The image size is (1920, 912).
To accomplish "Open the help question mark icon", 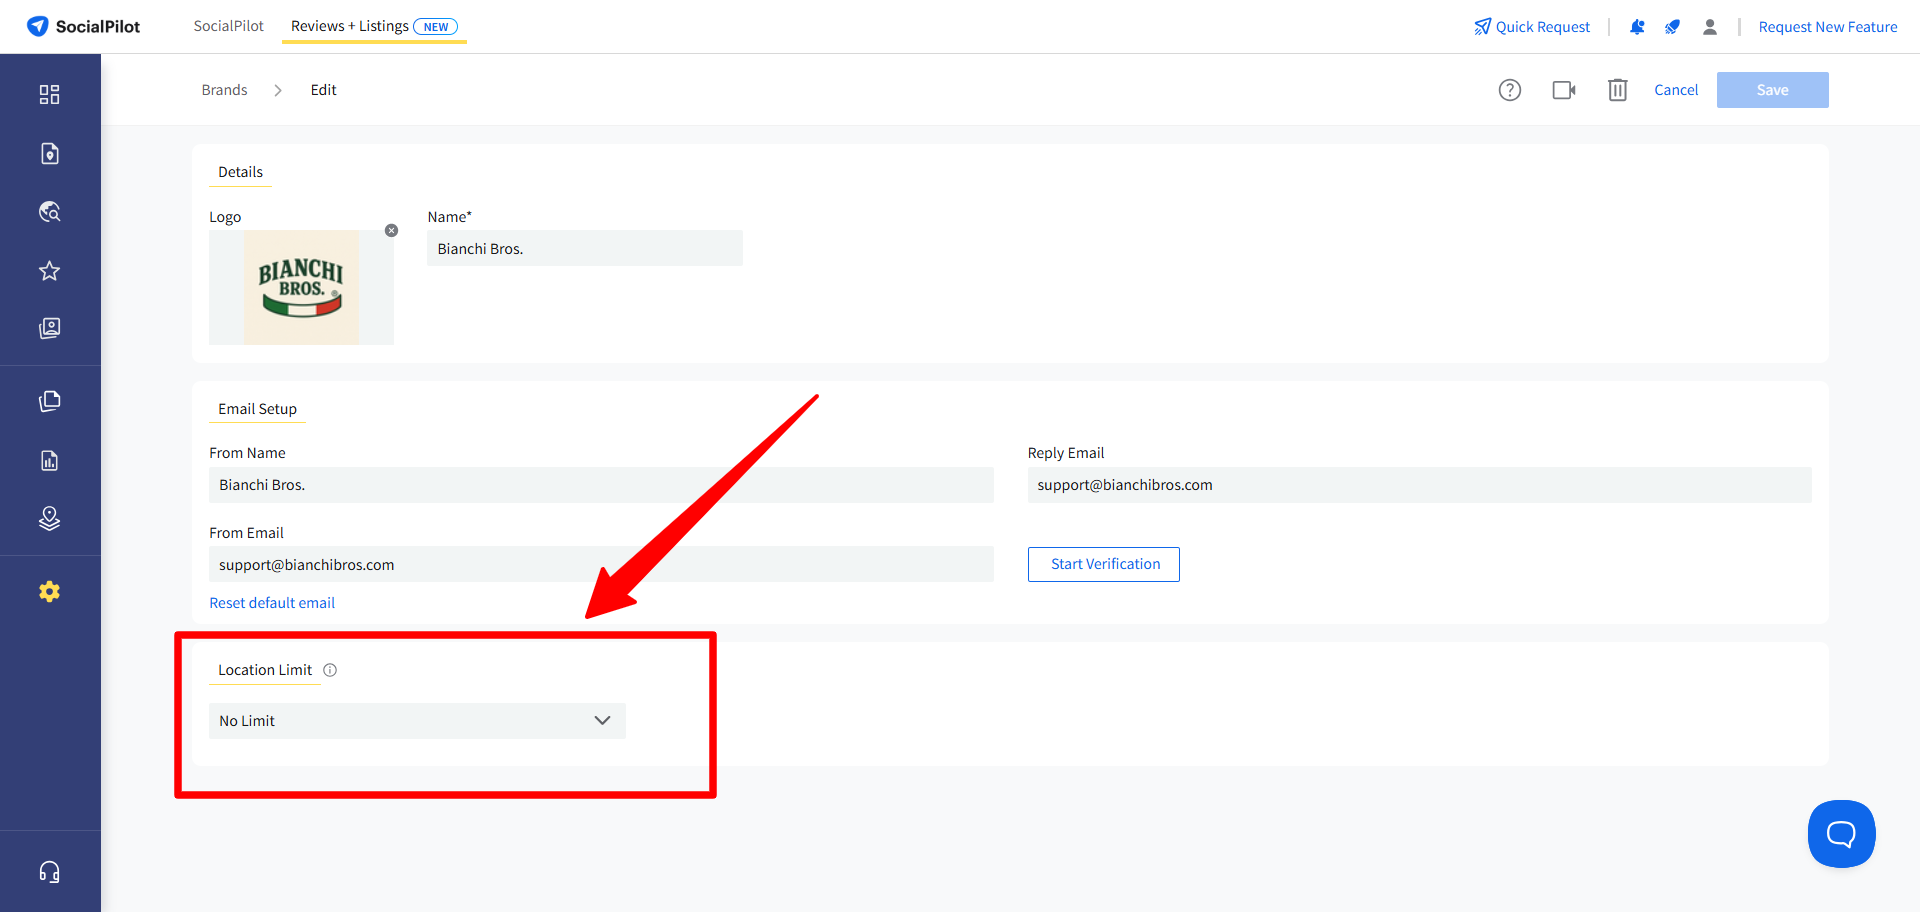I will pos(1510,90).
